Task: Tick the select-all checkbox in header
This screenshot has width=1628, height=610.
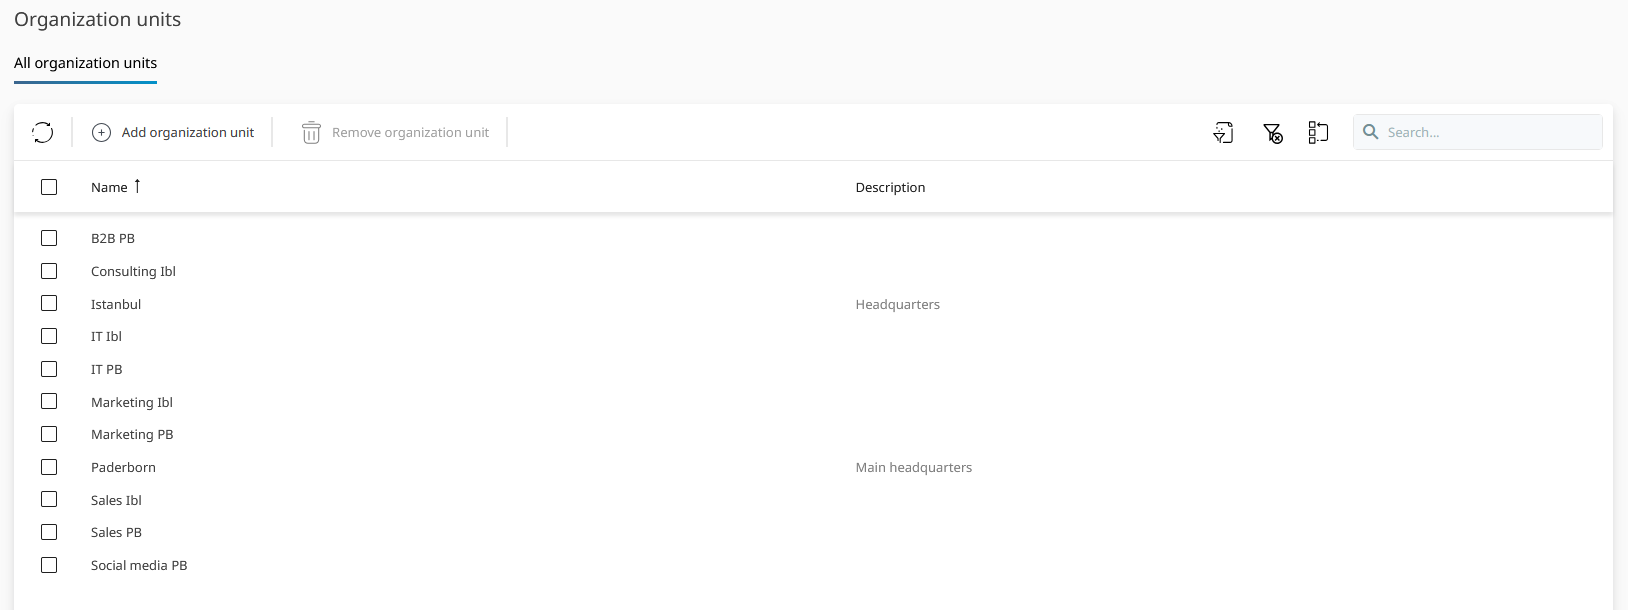Action: point(49,187)
